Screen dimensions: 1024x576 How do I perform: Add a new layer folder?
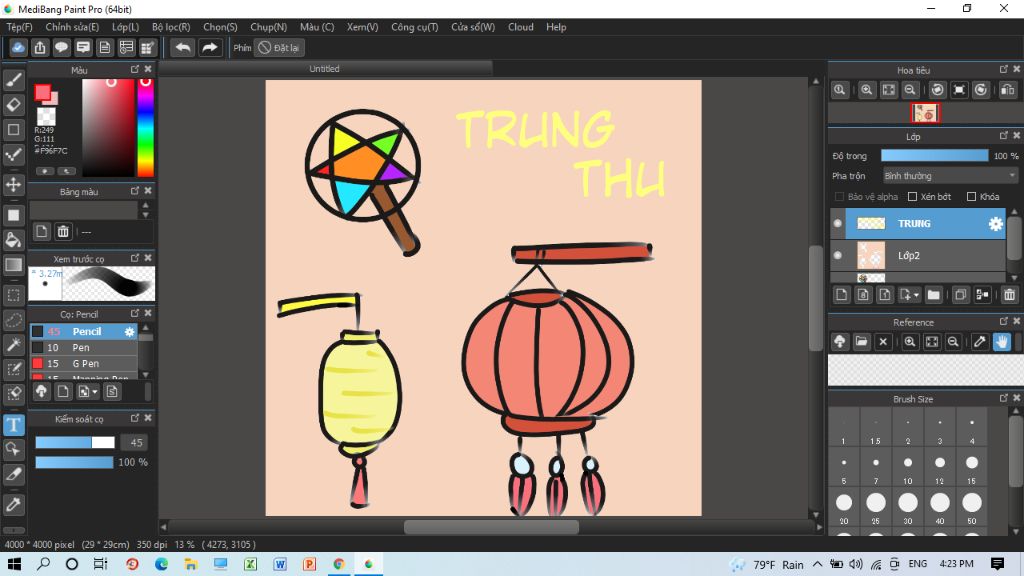pyautogui.click(x=934, y=295)
